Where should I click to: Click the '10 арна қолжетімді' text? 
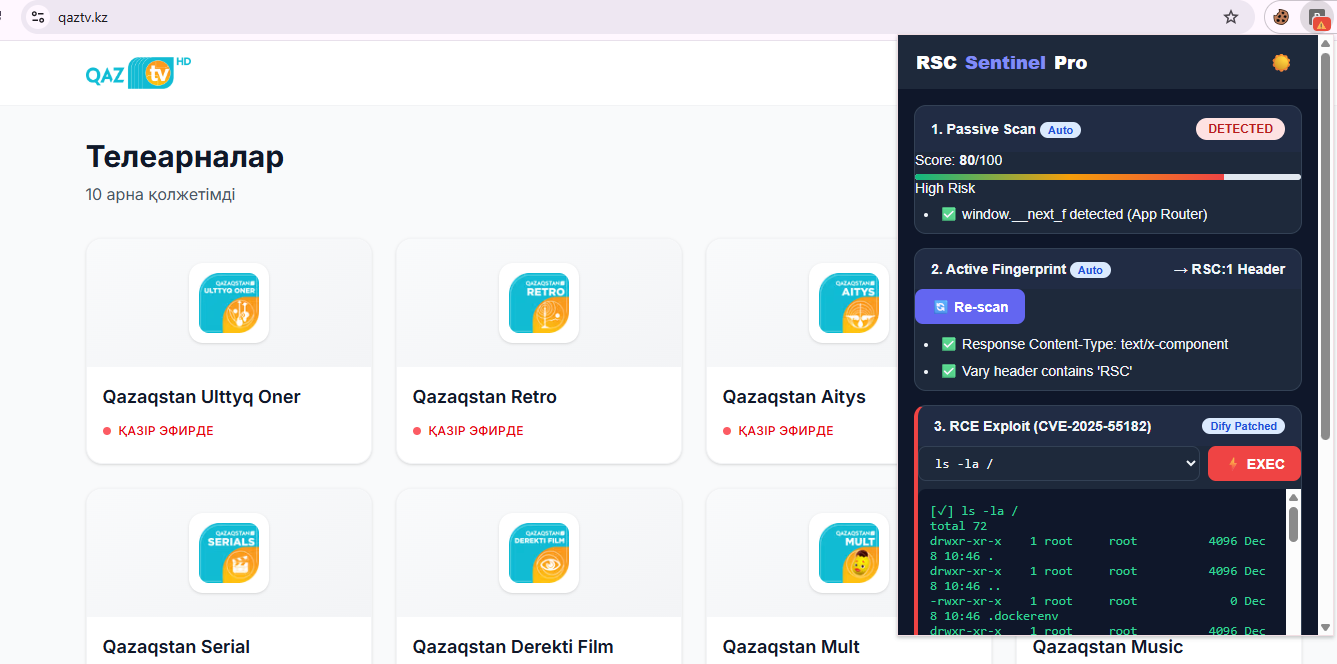[x=160, y=195]
